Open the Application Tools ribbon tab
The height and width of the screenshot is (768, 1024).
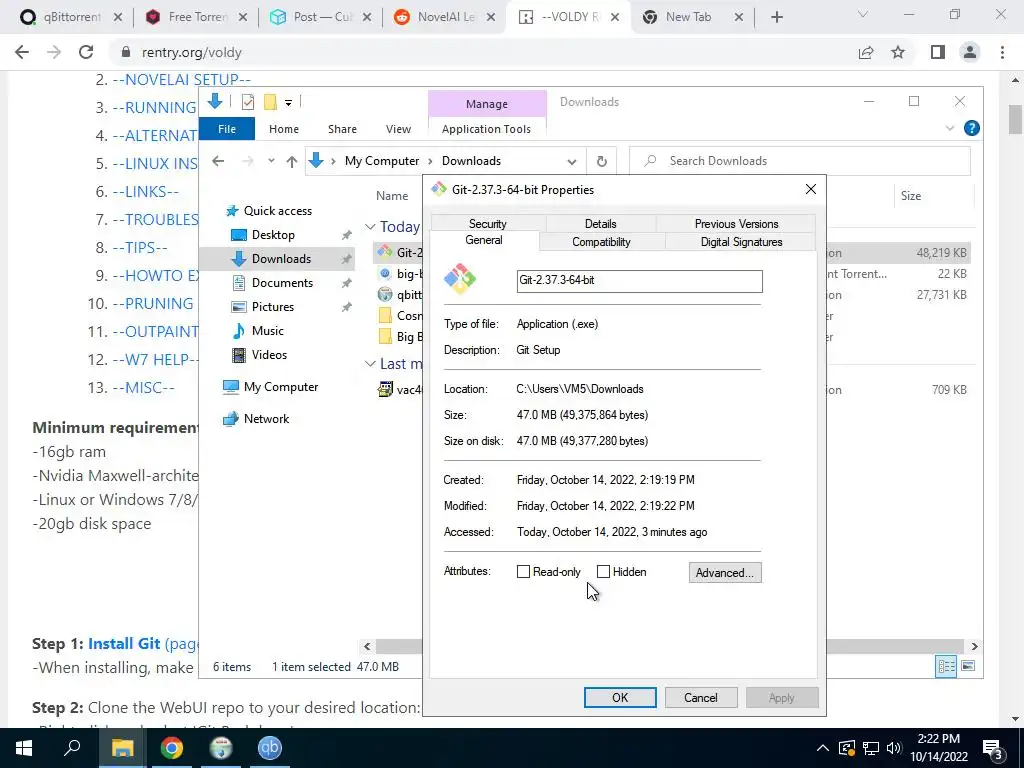[x=487, y=129]
